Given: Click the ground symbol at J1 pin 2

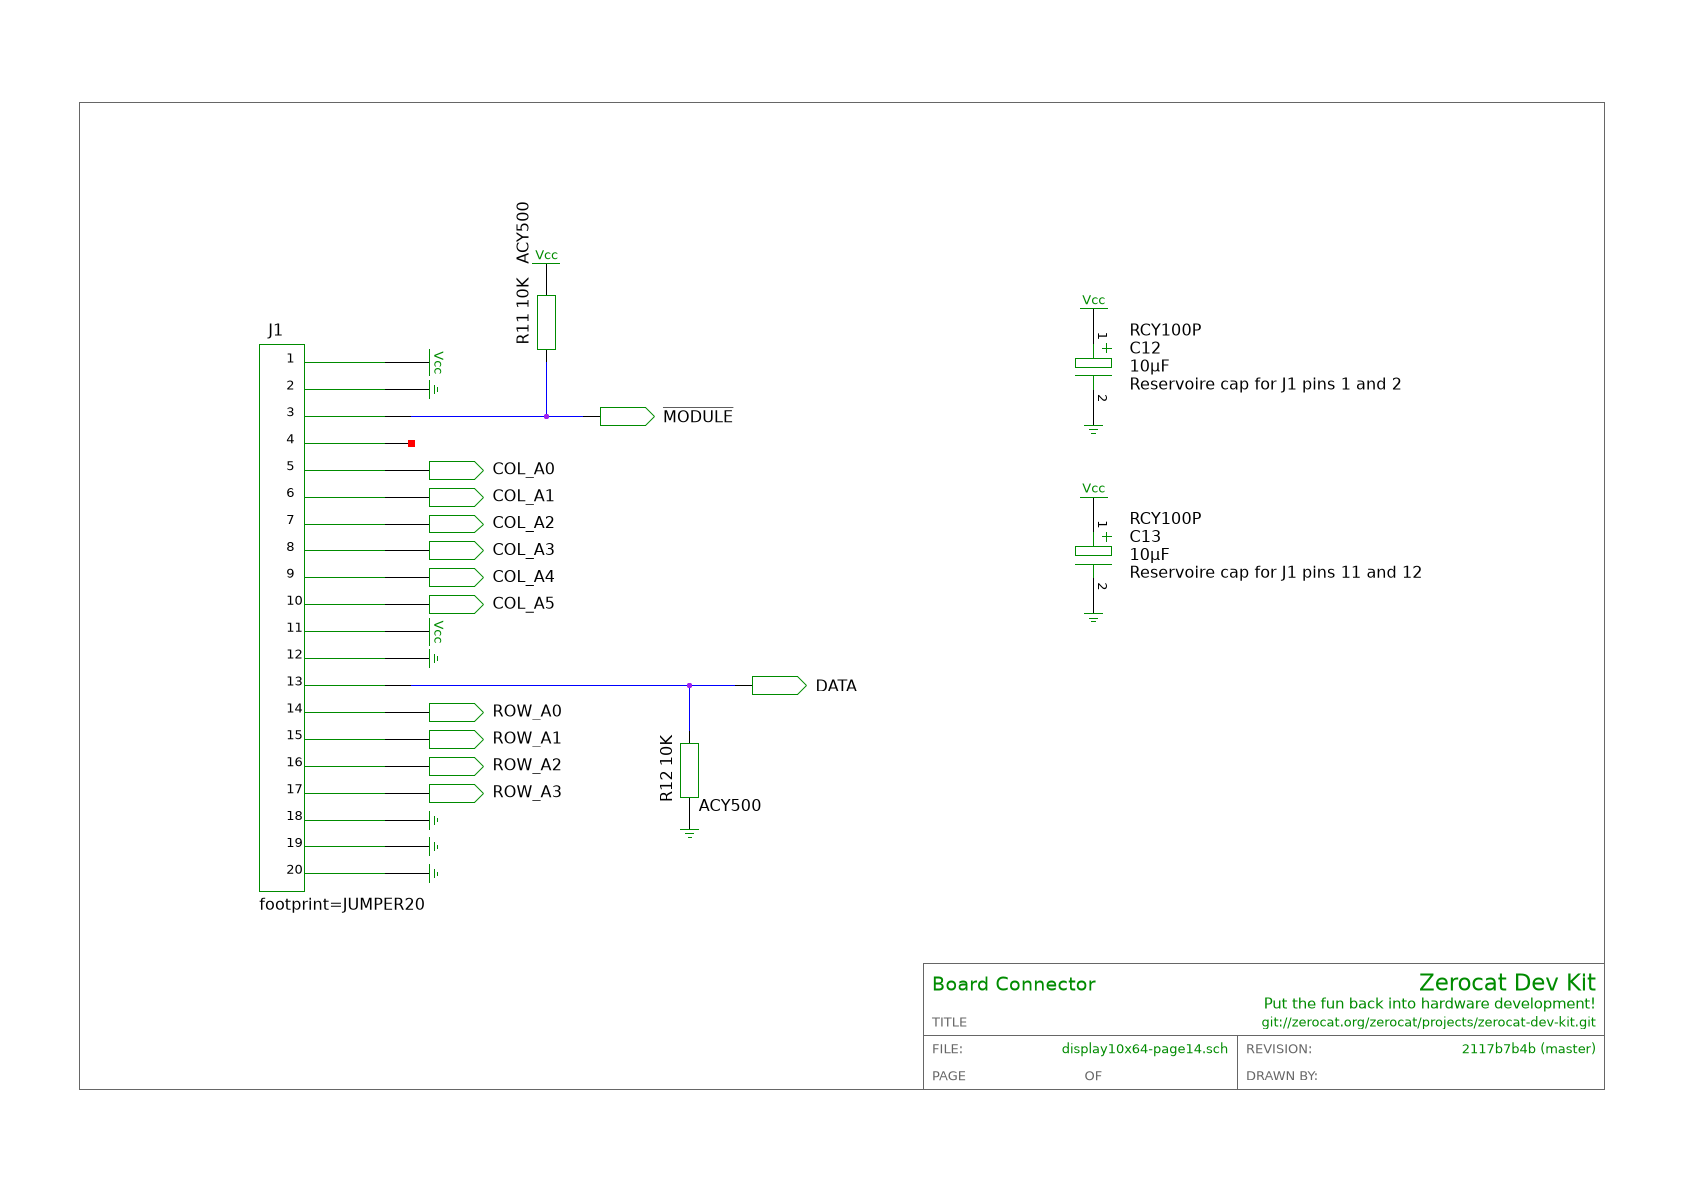Looking at the screenshot, I should point(434,389).
